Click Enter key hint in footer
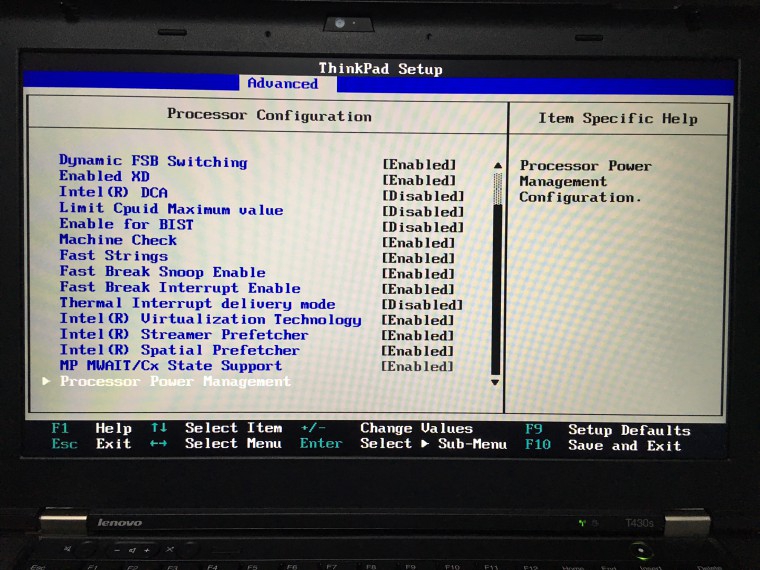760x570 pixels. pos(321,443)
